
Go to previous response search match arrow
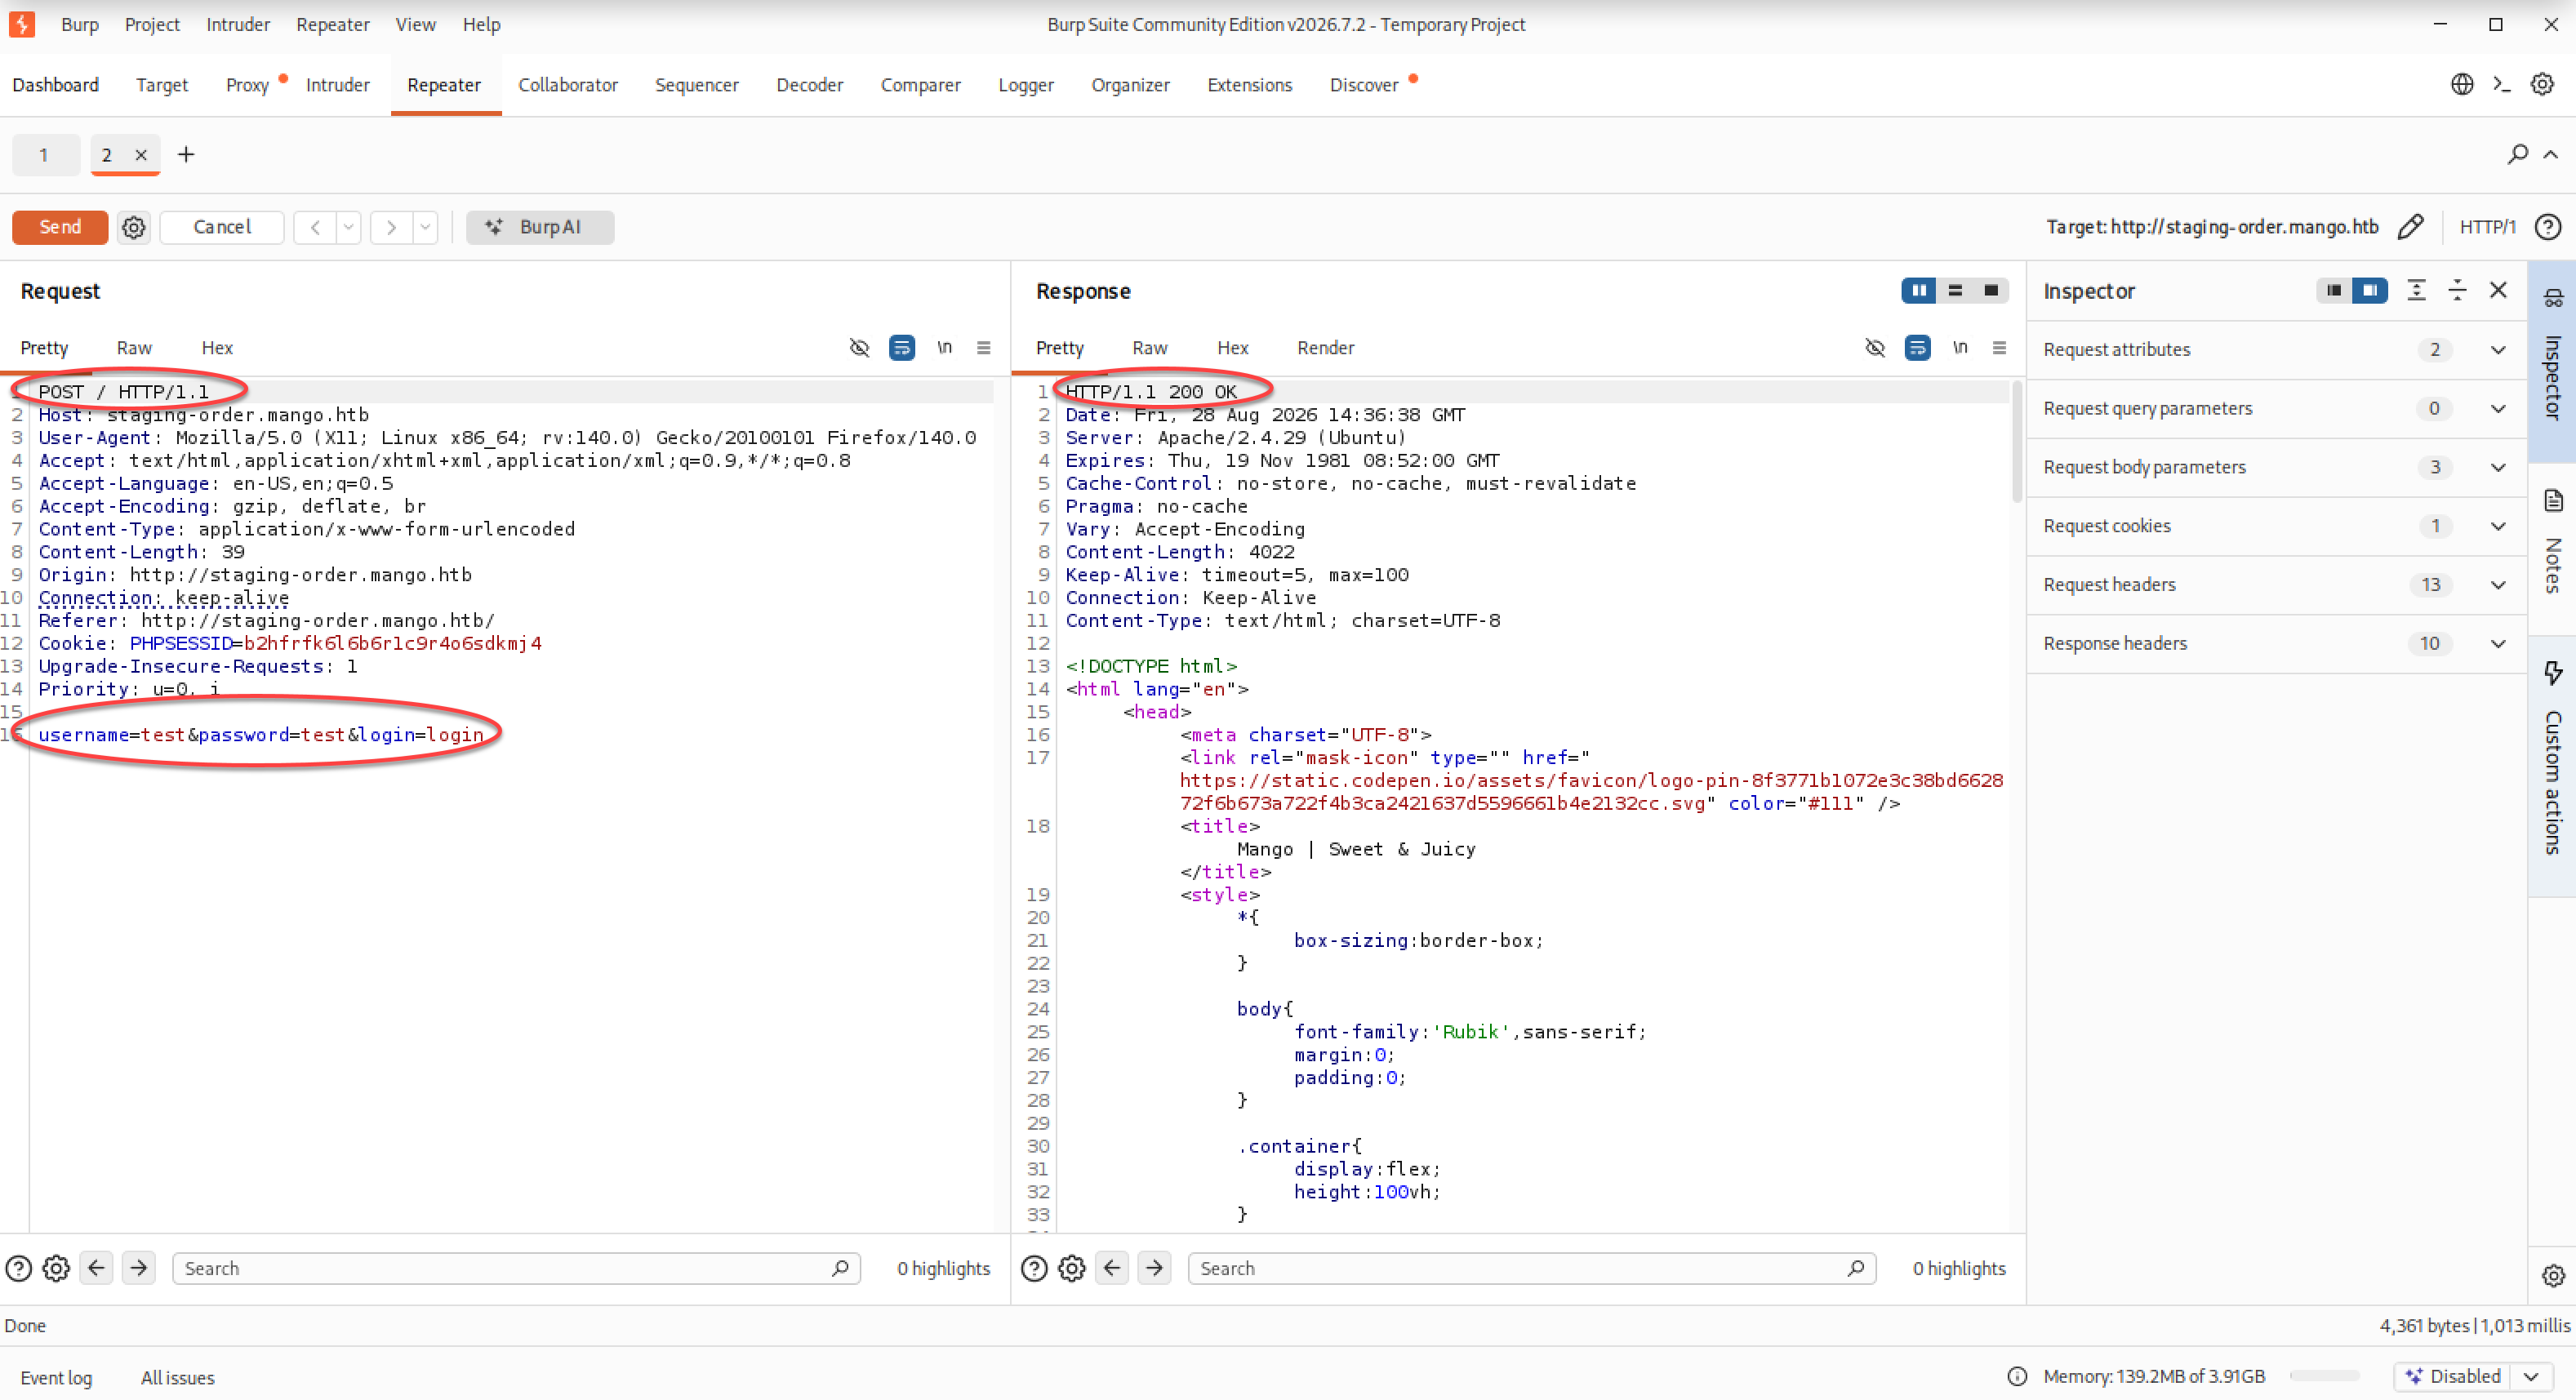click(1112, 1268)
